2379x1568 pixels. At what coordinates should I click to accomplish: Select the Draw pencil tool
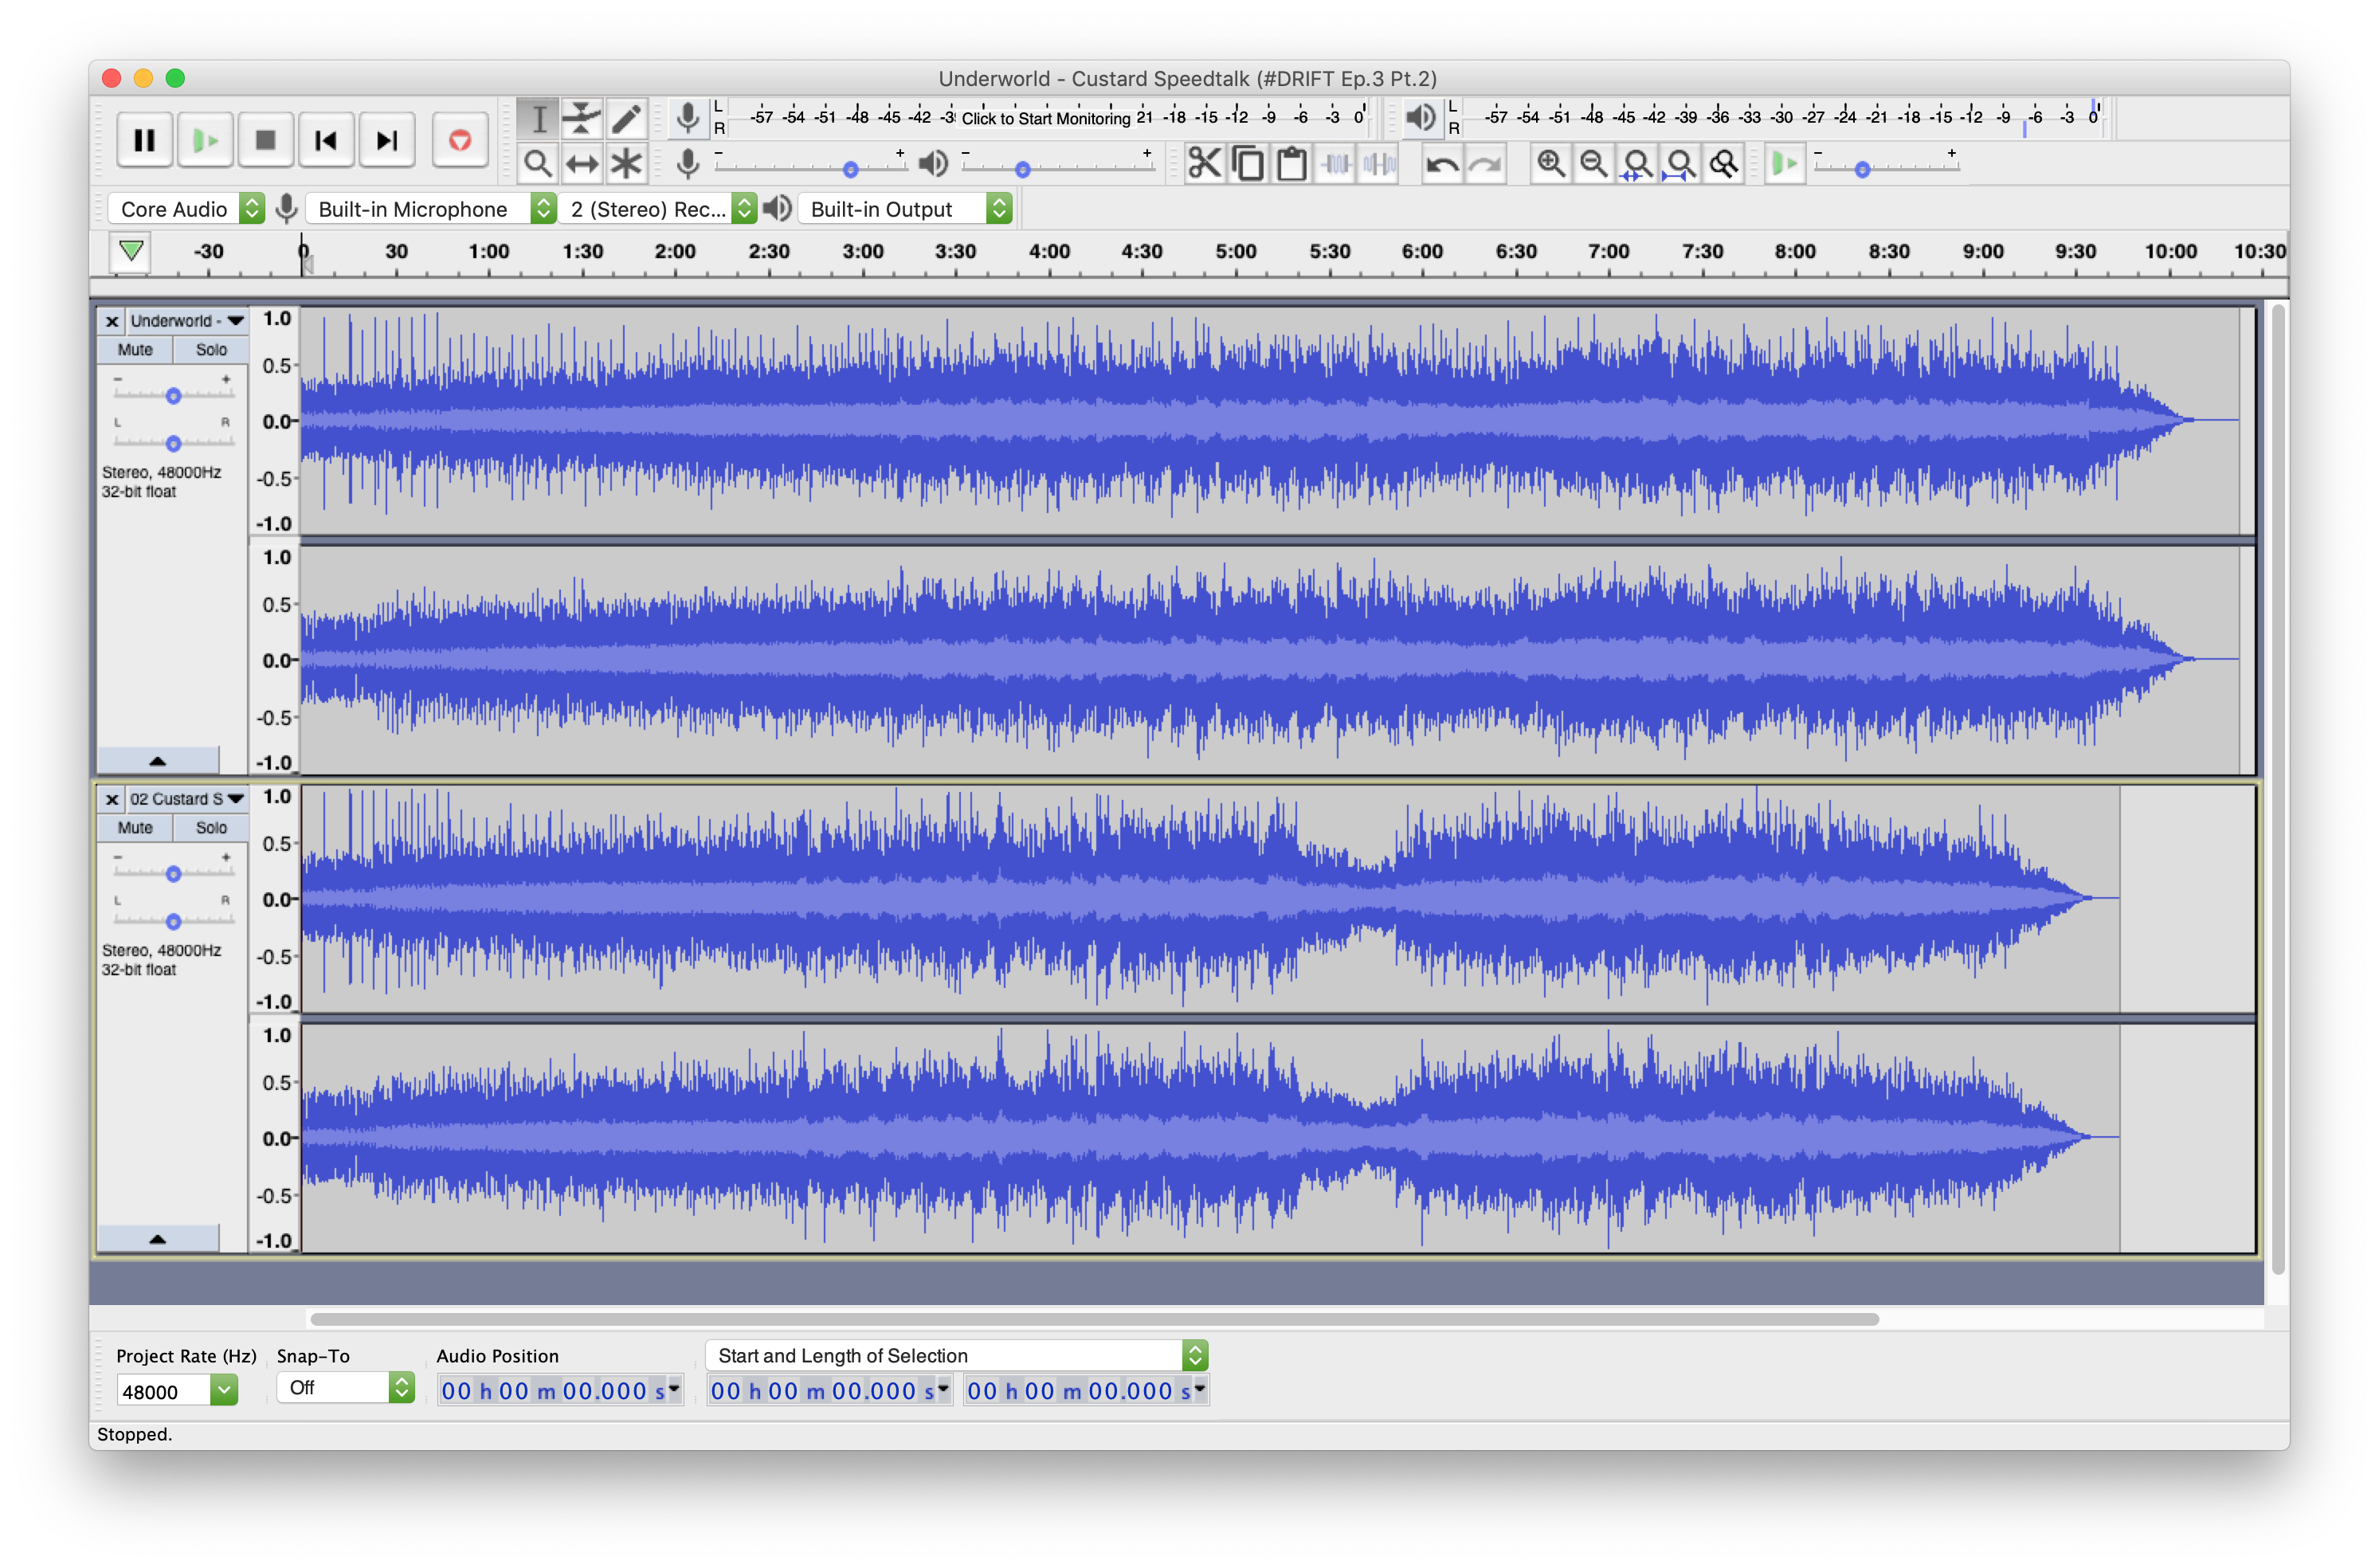pyautogui.click(x=626, y=119)
